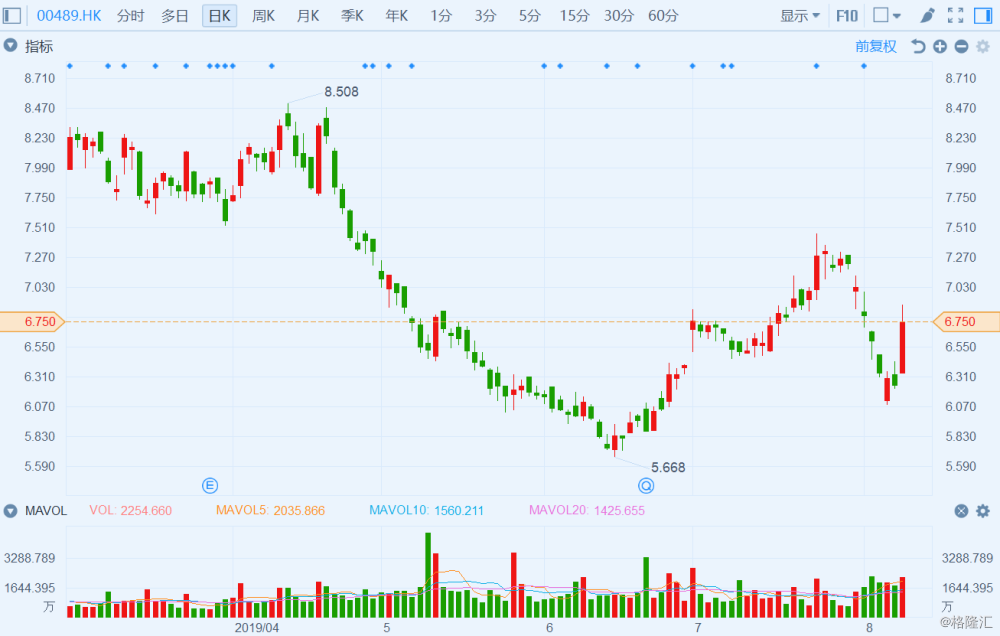Zoom in with the plus icon
The image size is (1000, 636).
tap(940, 46)
